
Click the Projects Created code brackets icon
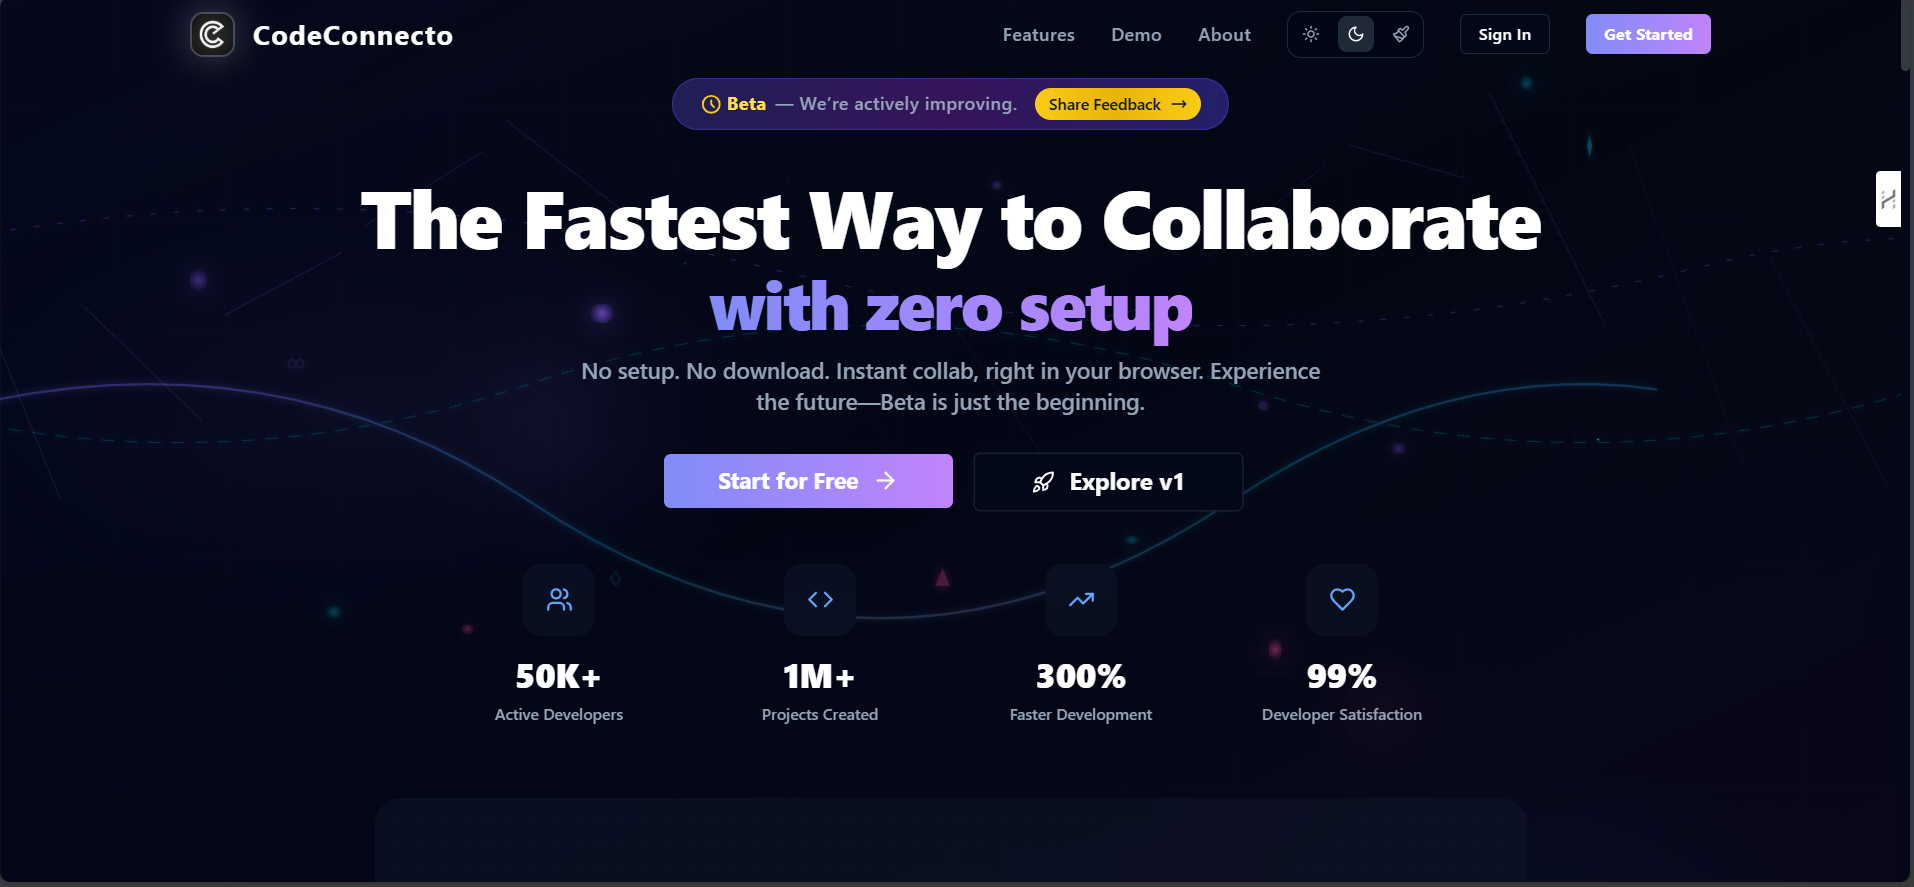click(820, 599)
